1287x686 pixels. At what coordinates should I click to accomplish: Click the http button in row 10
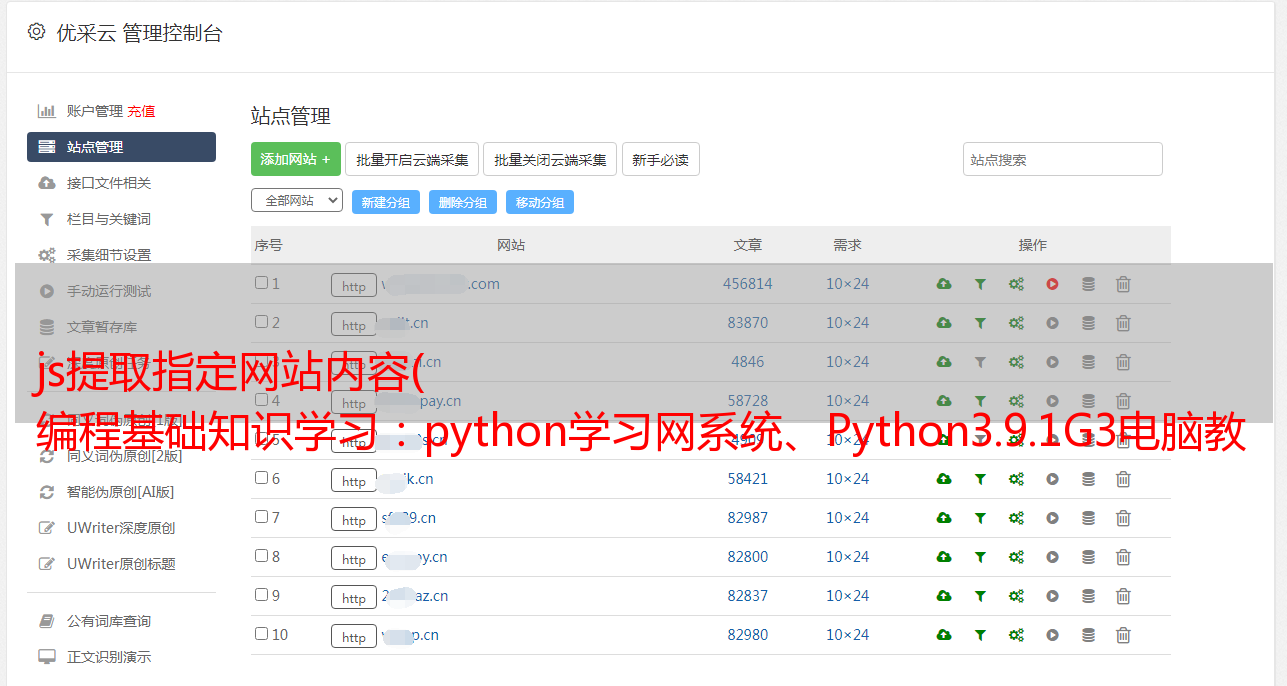[x=354, y=636]
